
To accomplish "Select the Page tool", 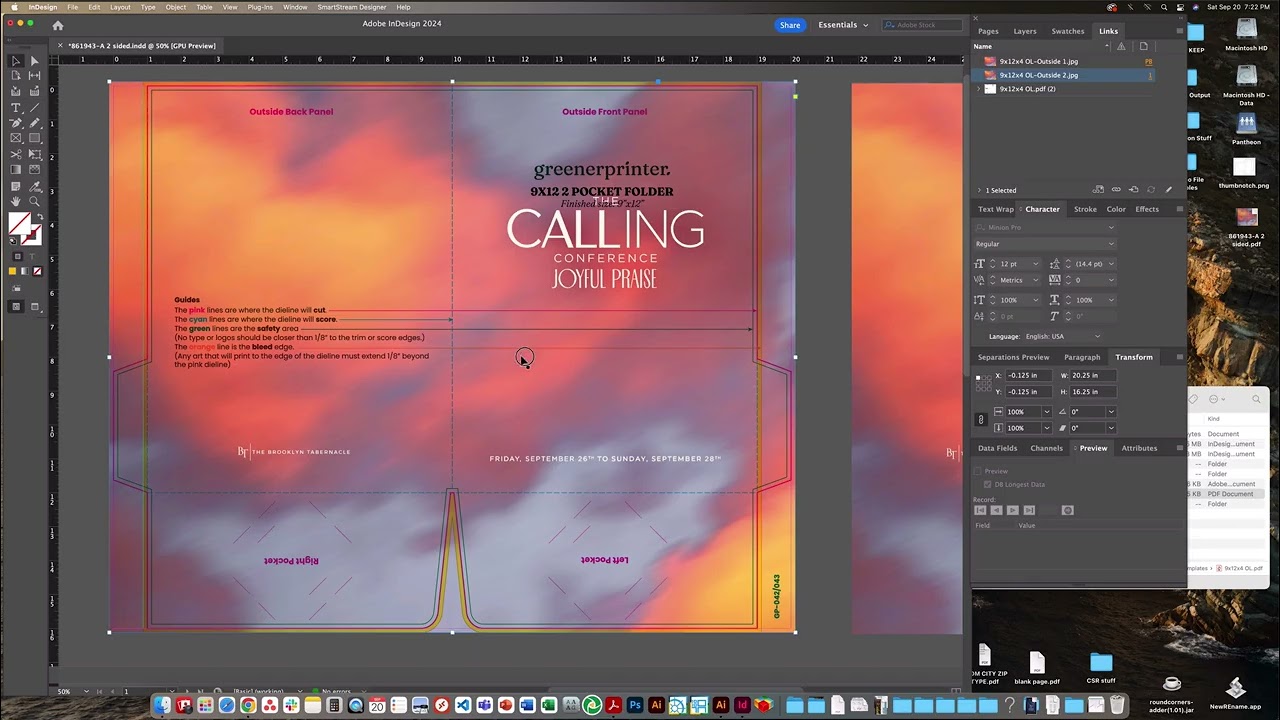I will pyautogui.click(x=15, y=75).
